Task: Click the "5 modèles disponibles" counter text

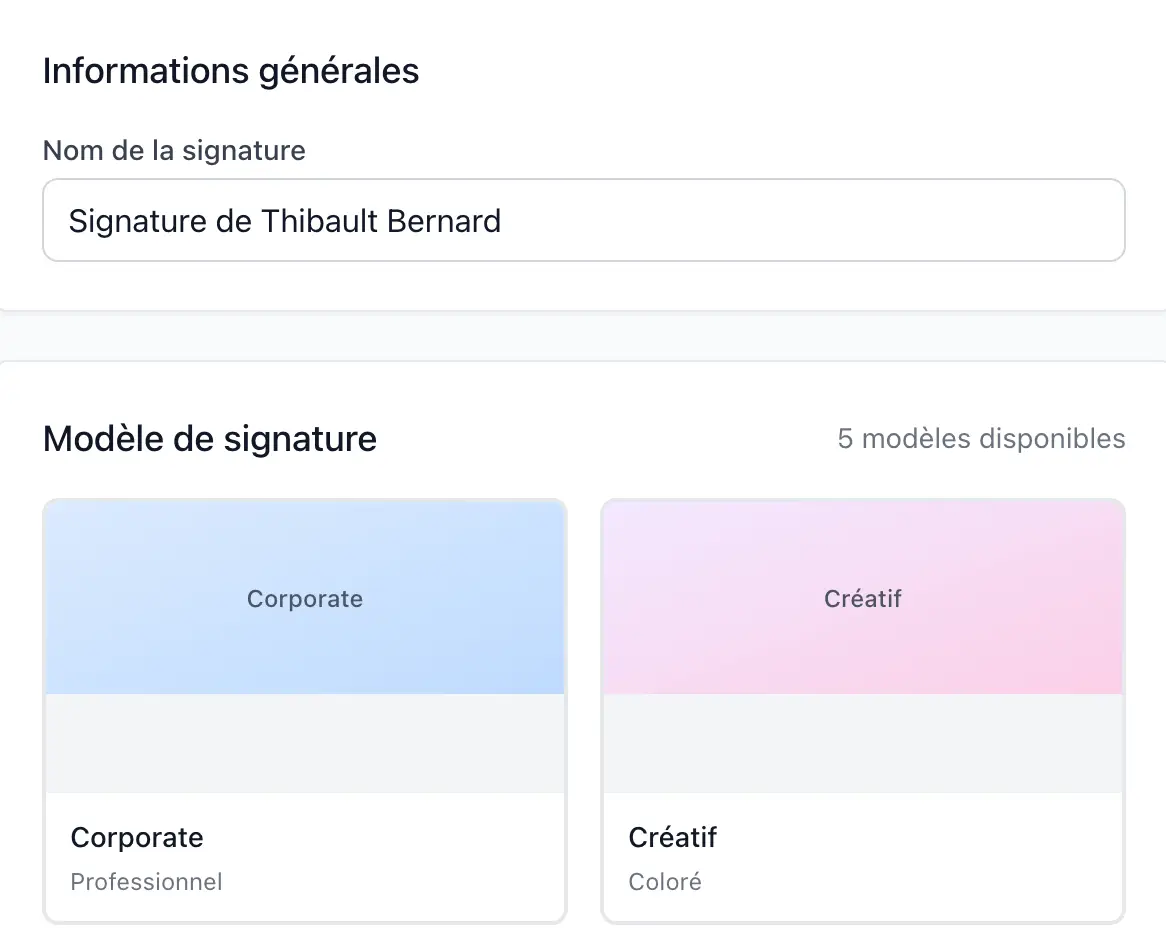Action: click(x=981, y=439)
